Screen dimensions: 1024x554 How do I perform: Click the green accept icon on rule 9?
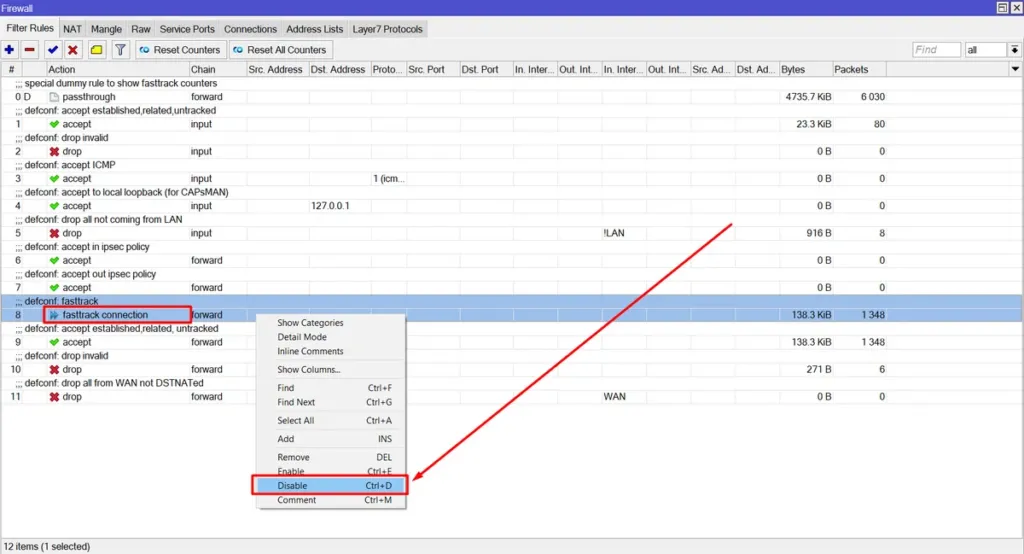(x=54, y=342)
